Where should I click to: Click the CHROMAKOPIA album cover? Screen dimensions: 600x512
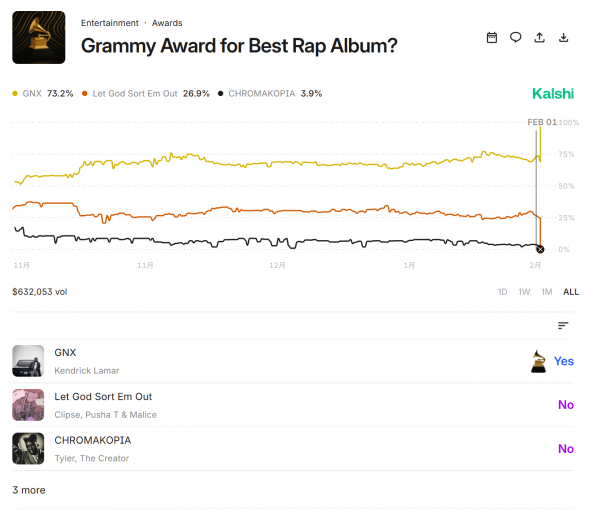[28, 448]
